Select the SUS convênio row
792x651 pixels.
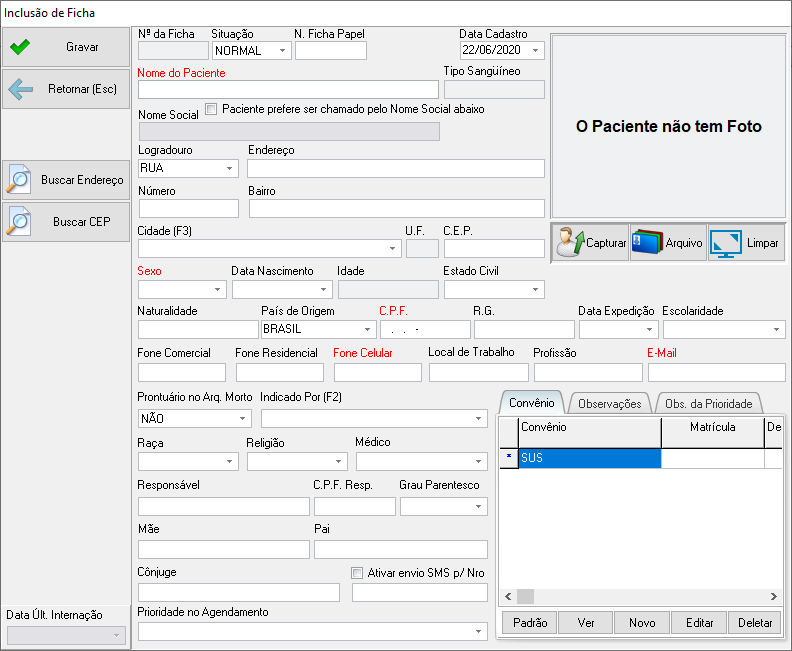[589, 458]
